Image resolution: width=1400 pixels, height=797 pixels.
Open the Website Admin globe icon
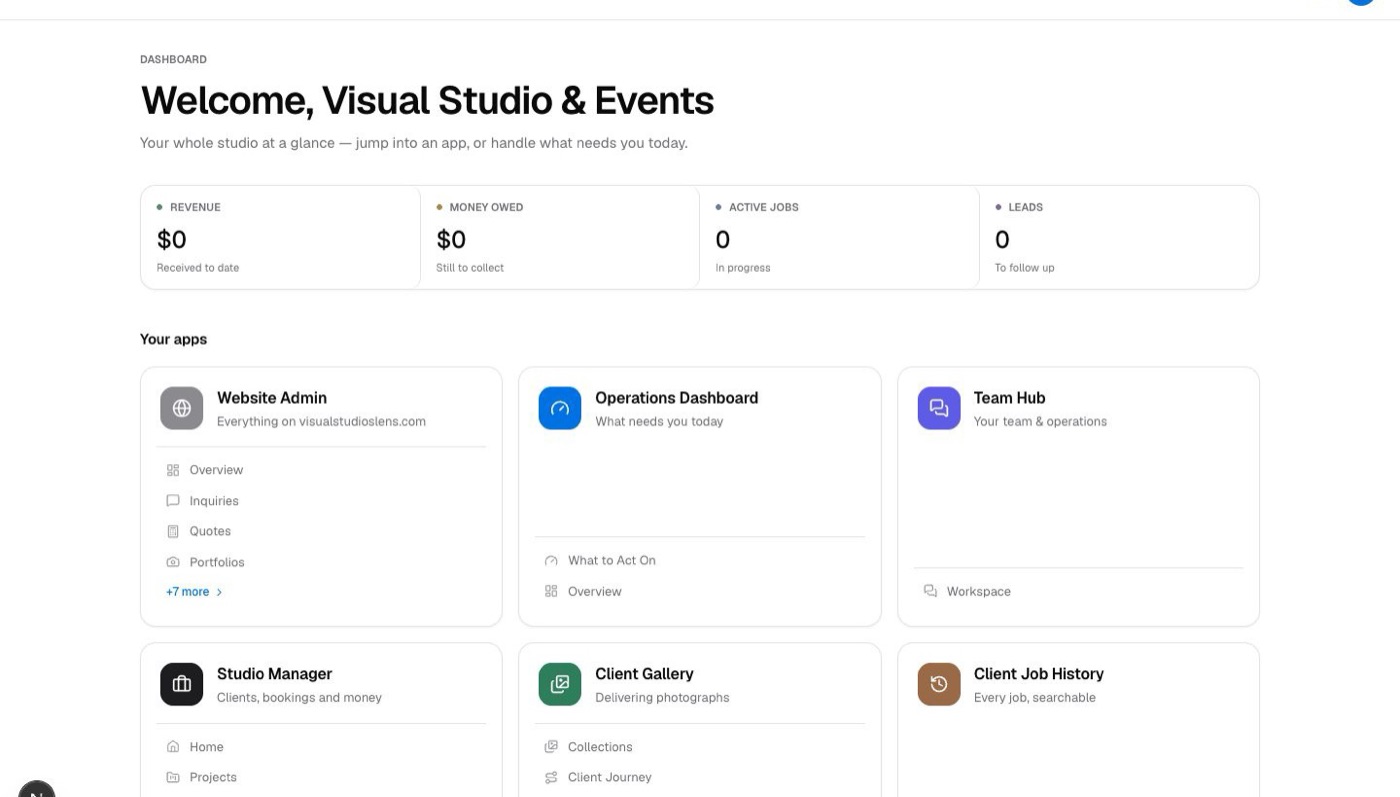tap(181, 408)
